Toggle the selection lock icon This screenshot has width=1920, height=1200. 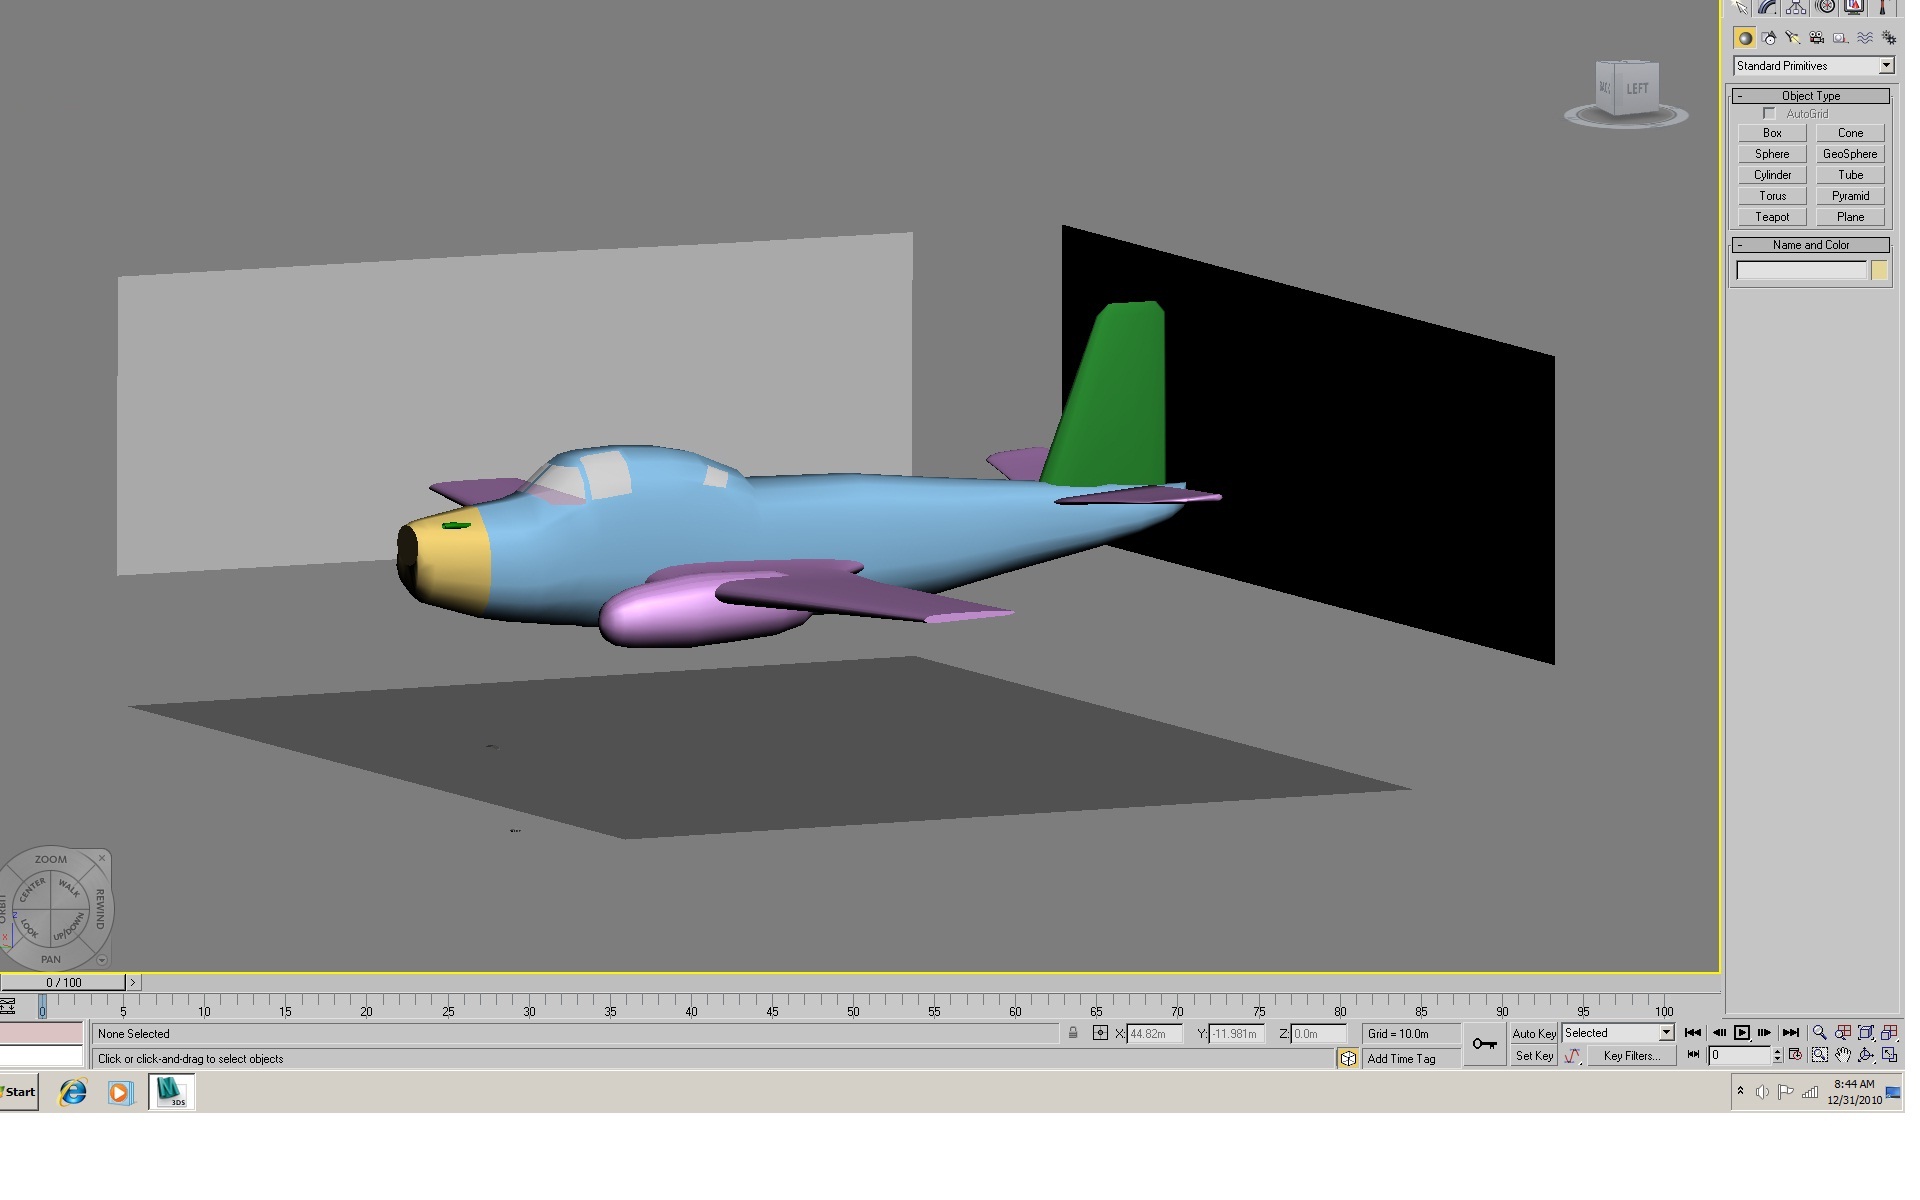pyautogui.click(x=1073, y=1033)
